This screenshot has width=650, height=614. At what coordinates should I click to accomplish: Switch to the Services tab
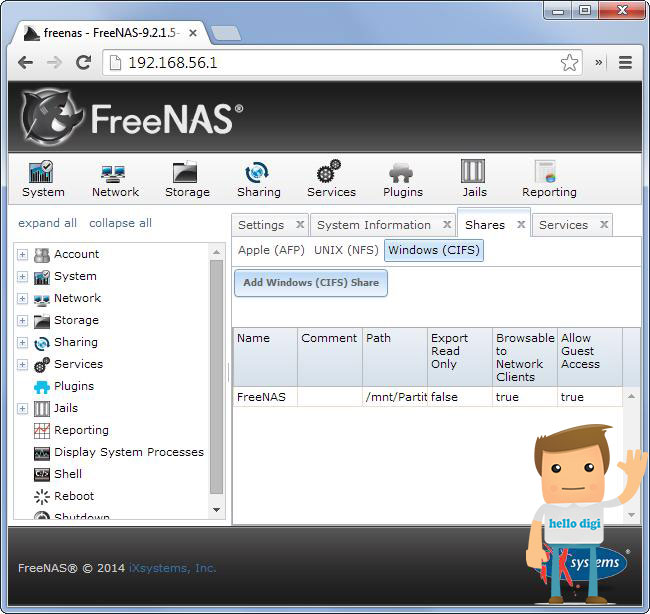(x=563, y=225)
